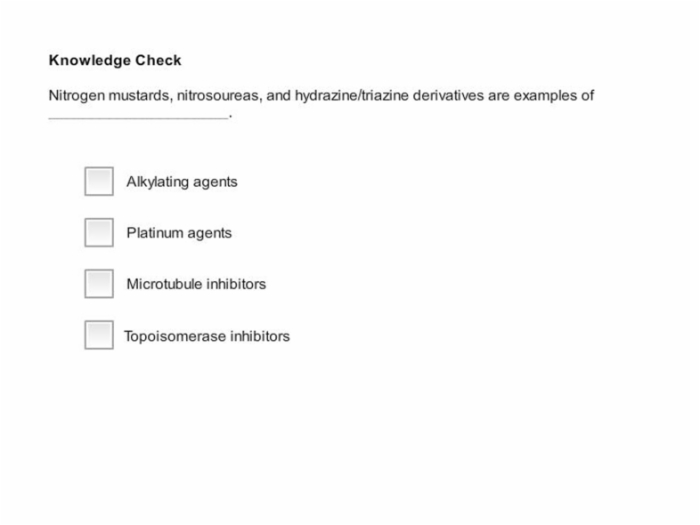Click the word 'nitrosoureas' in the question
Viewport: 700px width, 525px height.
click(219, 96)
